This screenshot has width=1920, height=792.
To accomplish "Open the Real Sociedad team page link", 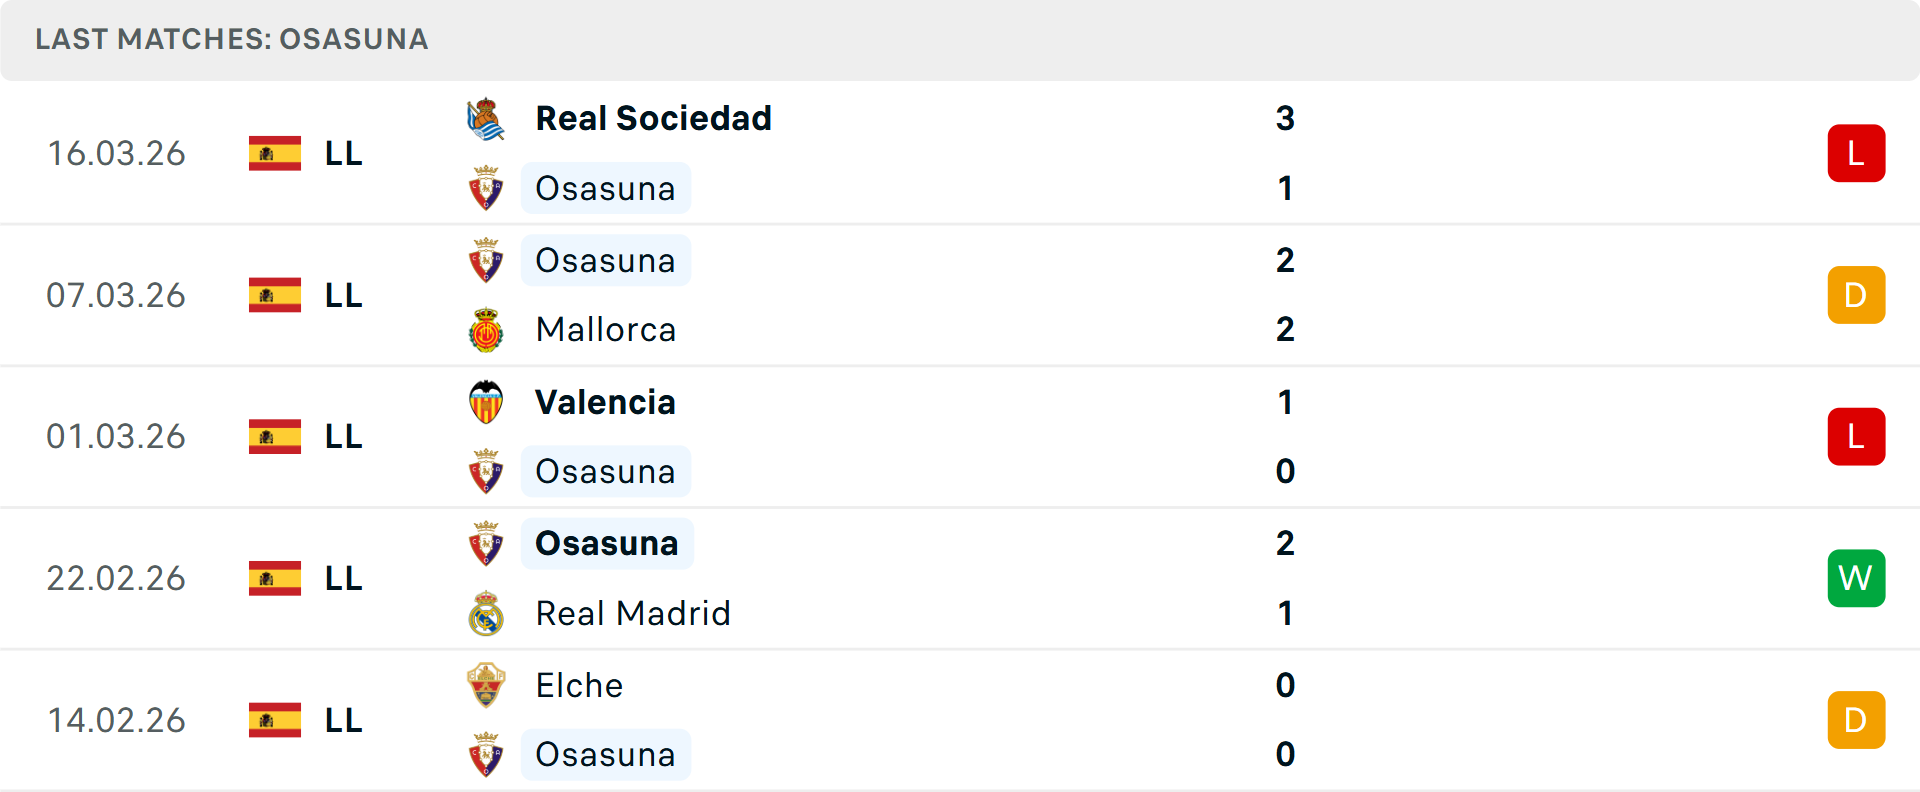I will [x=654, y=117].
